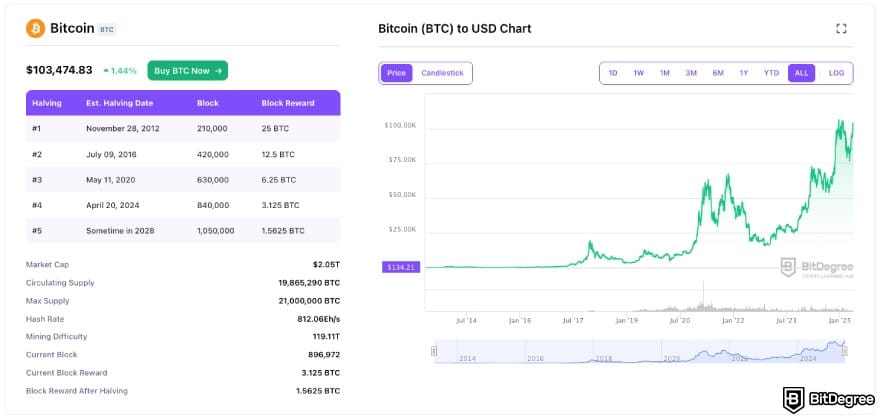The width and height of the screenshot is (880, 419).
Task: Click the Block Reward column header
Action: point(288,103)
